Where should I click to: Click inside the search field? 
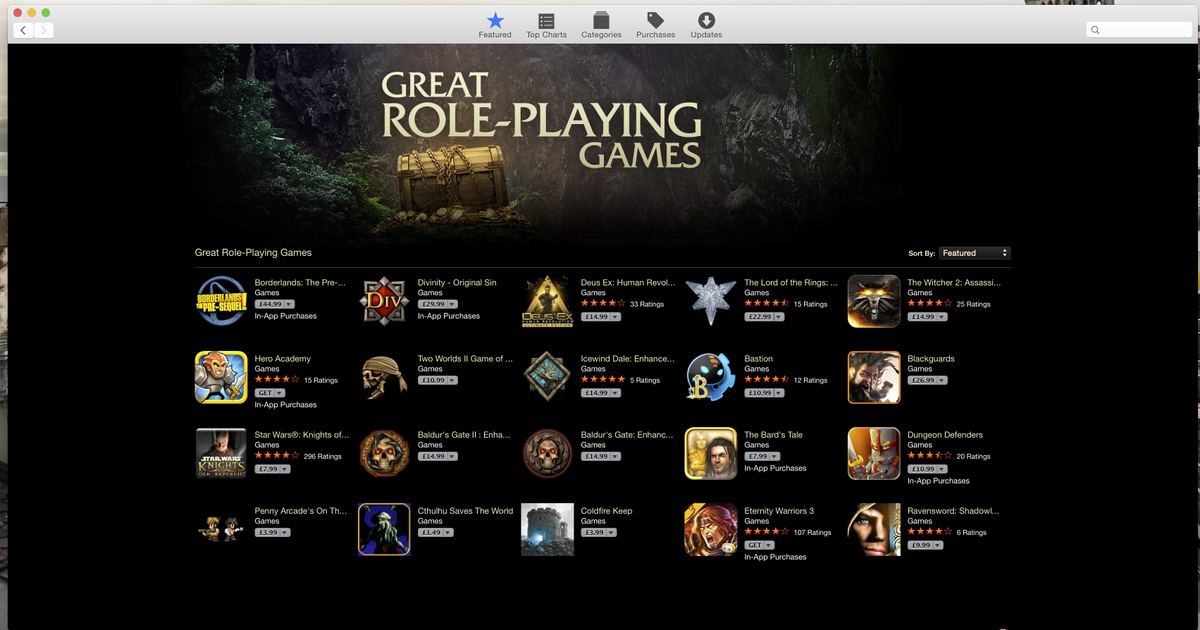click(1138, 29)
